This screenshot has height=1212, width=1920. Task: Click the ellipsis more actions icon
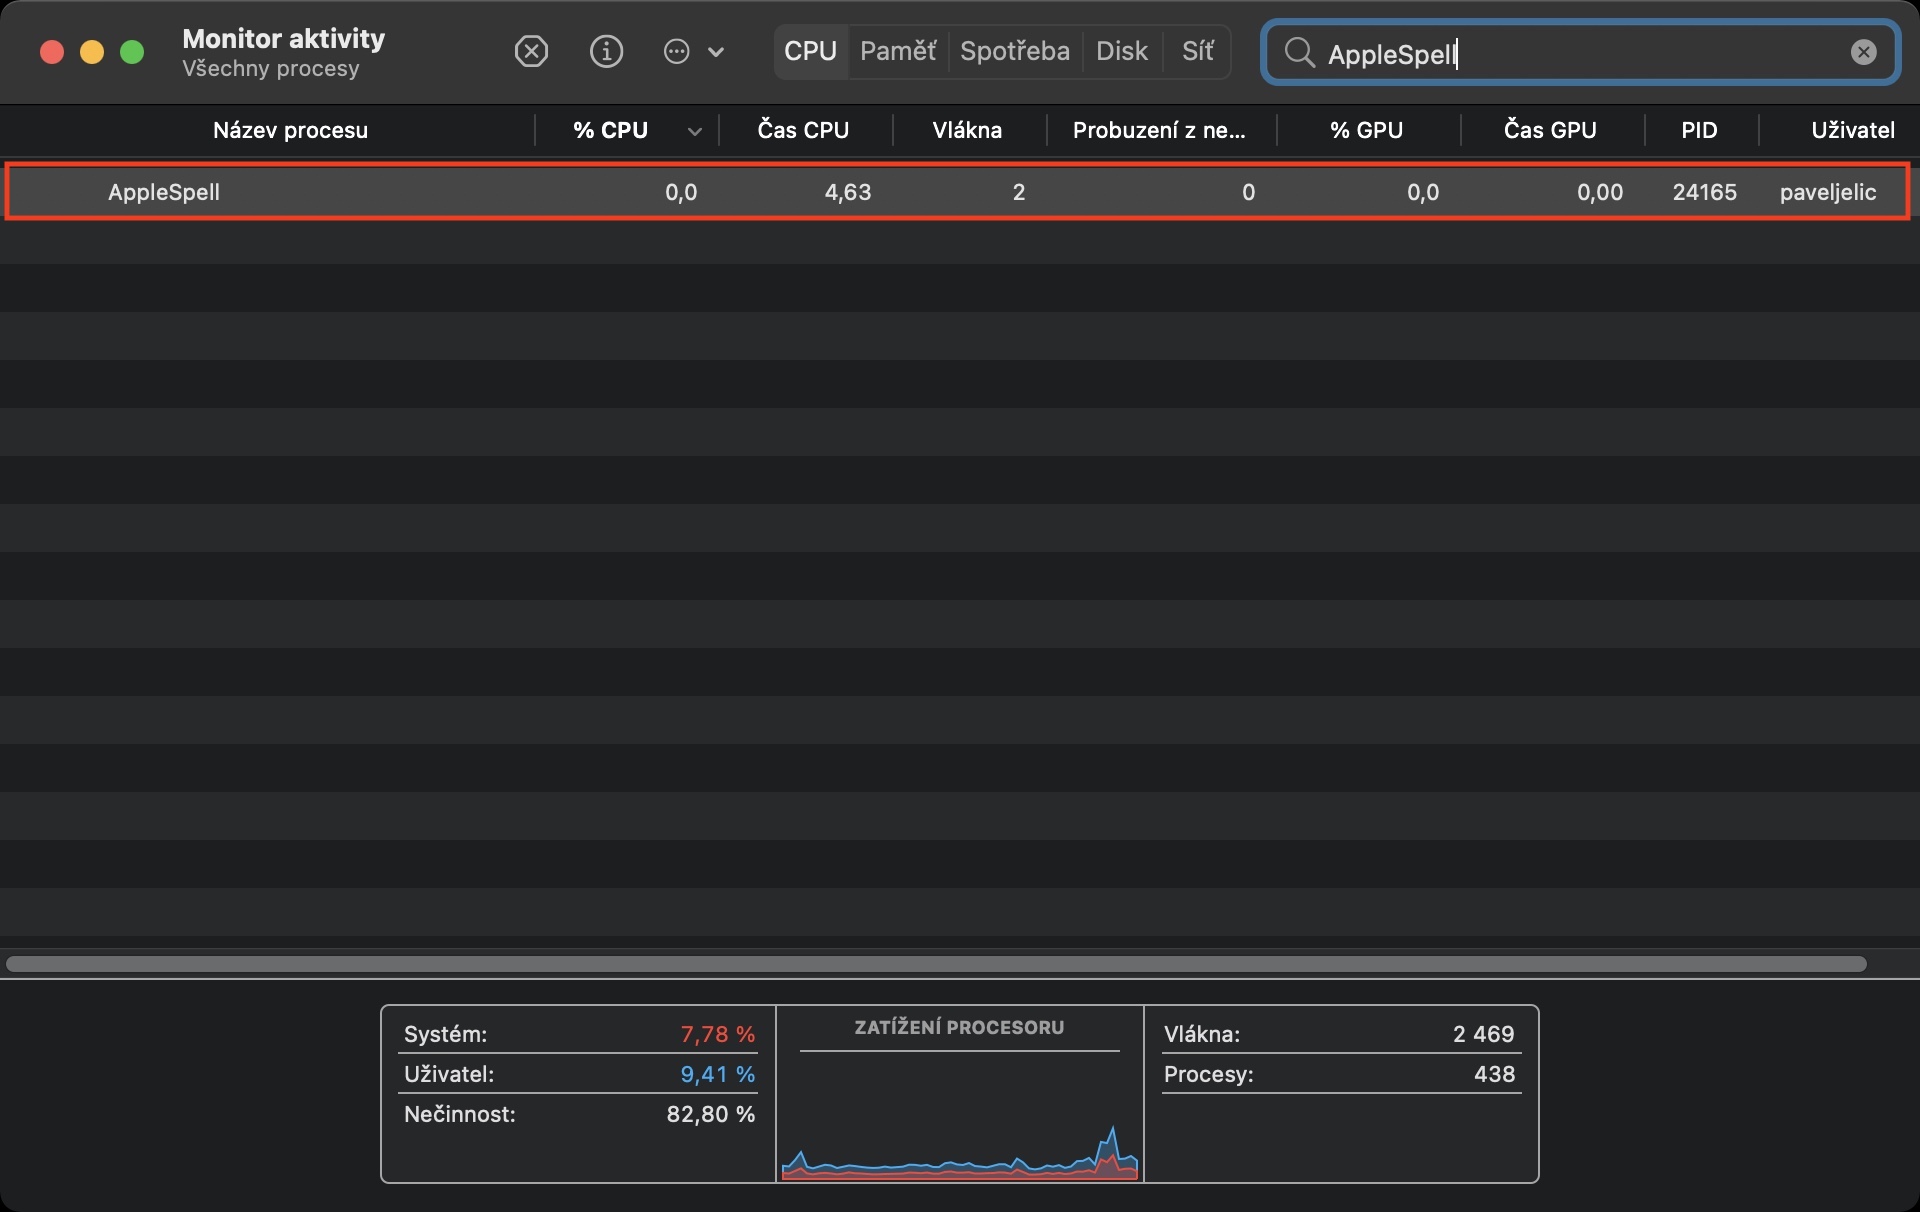tap(677, 51)
